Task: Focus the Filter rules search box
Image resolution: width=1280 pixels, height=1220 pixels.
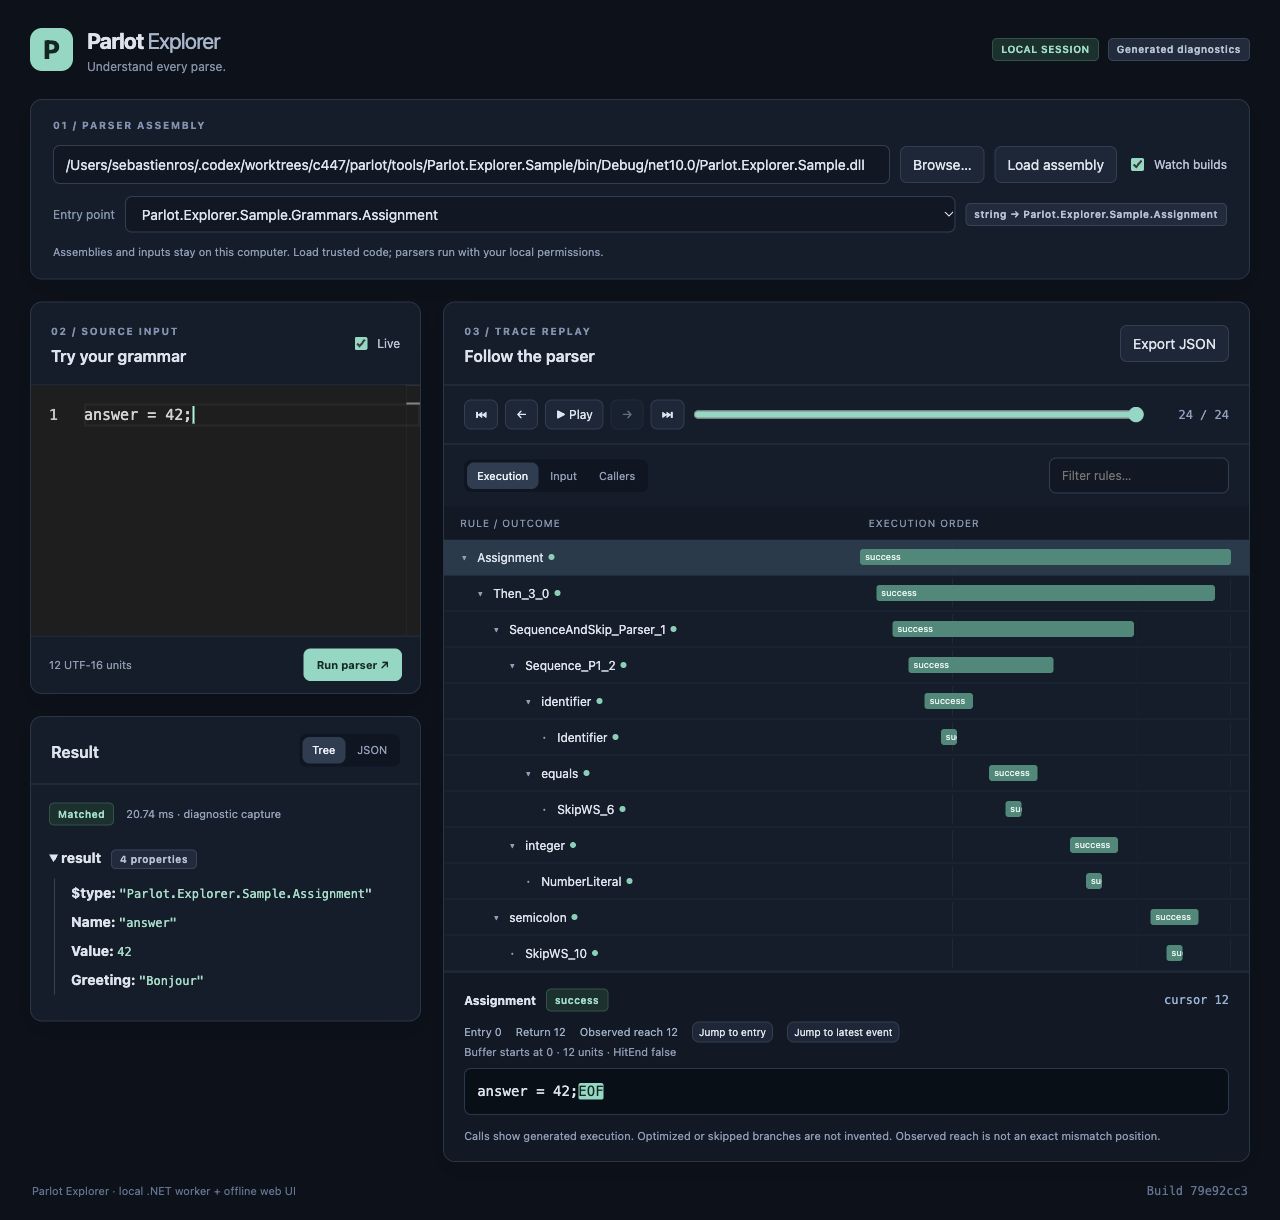Action: coord(1139,476)
